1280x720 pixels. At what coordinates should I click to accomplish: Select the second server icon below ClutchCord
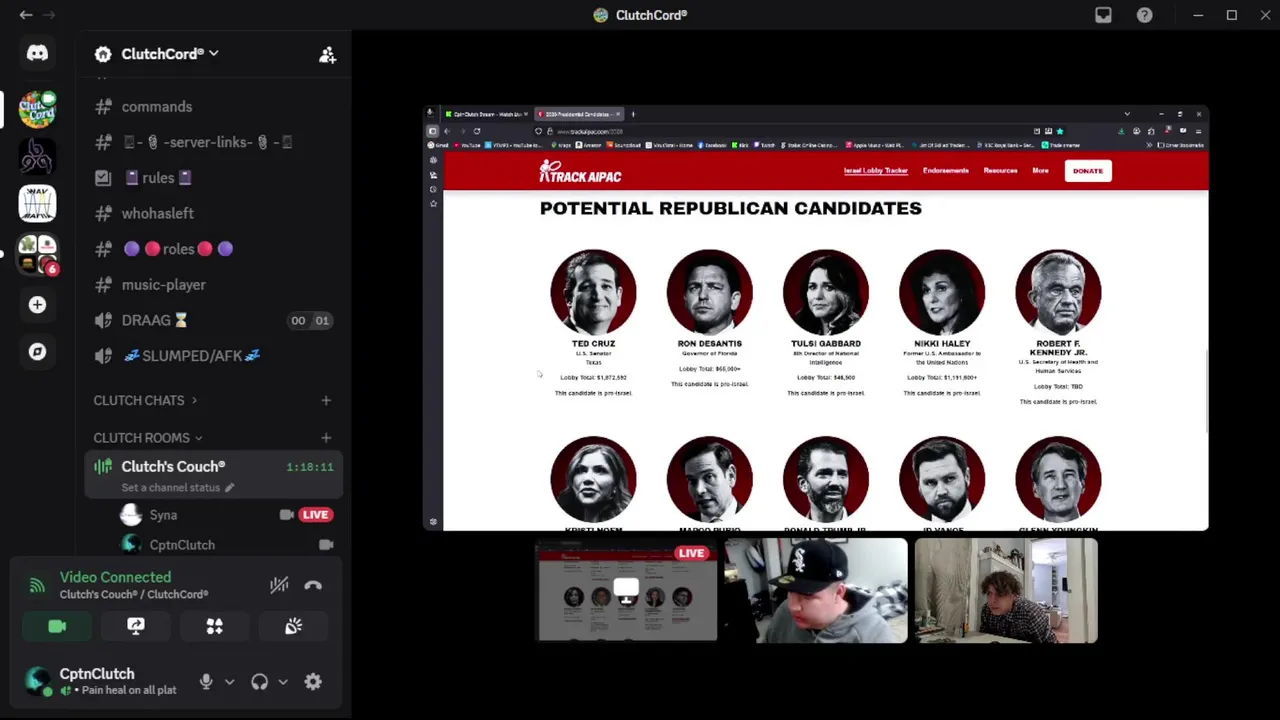click(37, 157)
